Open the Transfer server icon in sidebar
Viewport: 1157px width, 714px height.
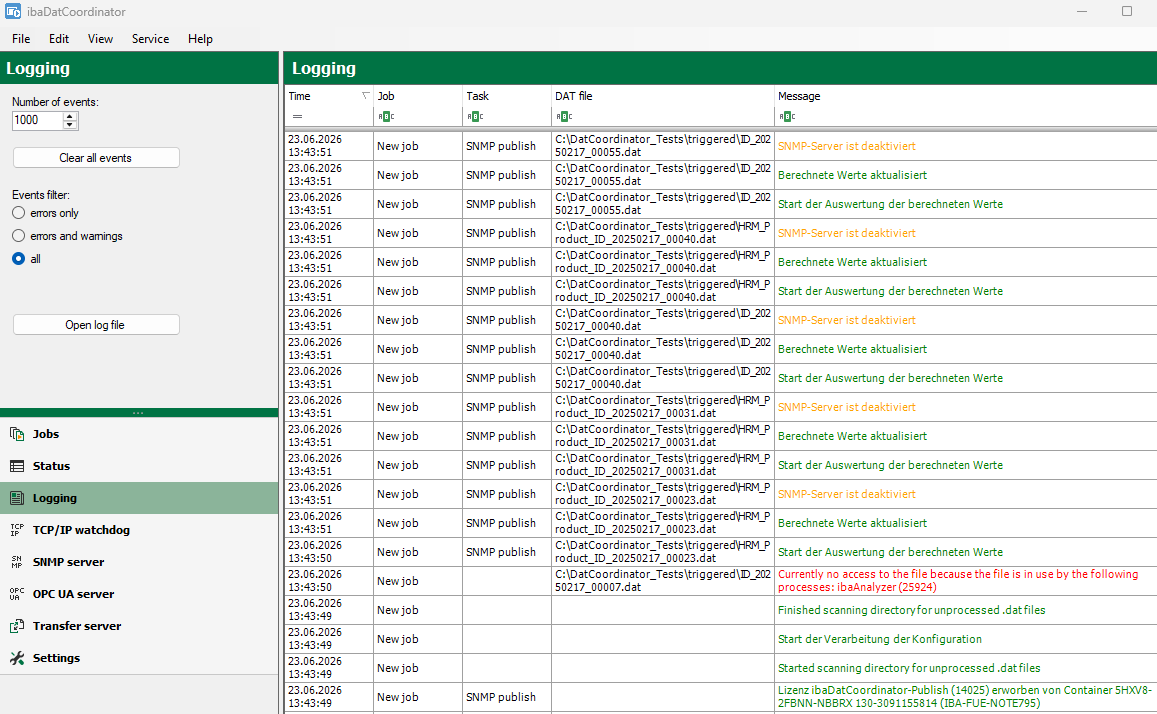point(17,625)
